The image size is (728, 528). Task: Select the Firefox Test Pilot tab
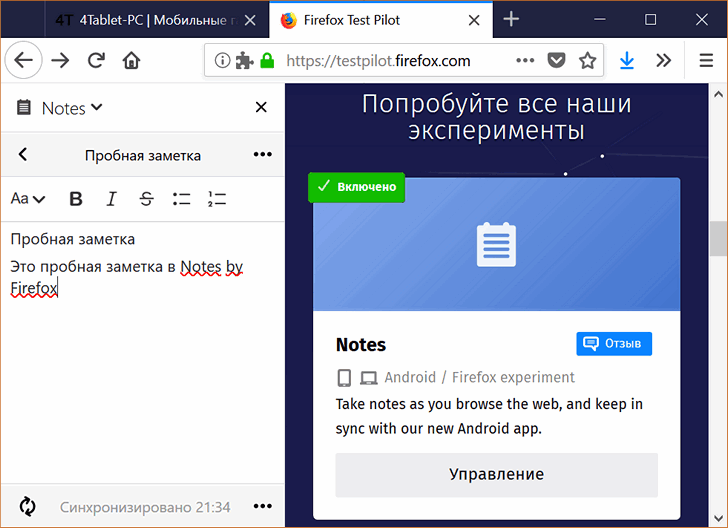351,20
